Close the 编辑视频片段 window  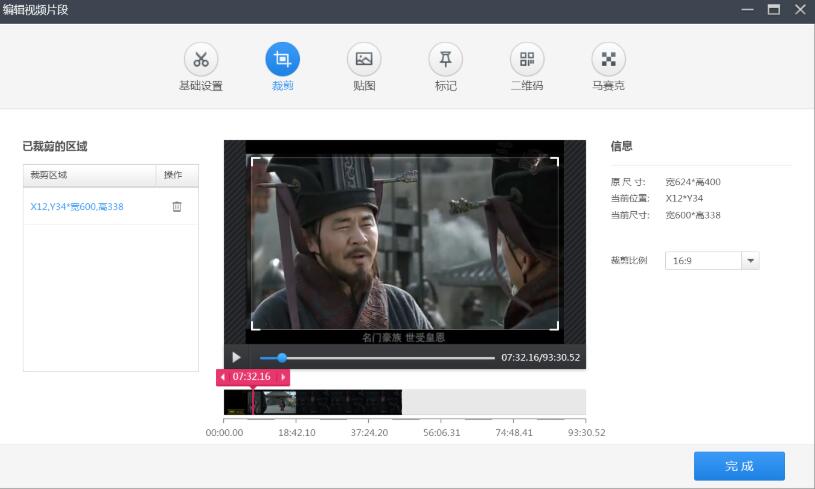pos(800,10)
